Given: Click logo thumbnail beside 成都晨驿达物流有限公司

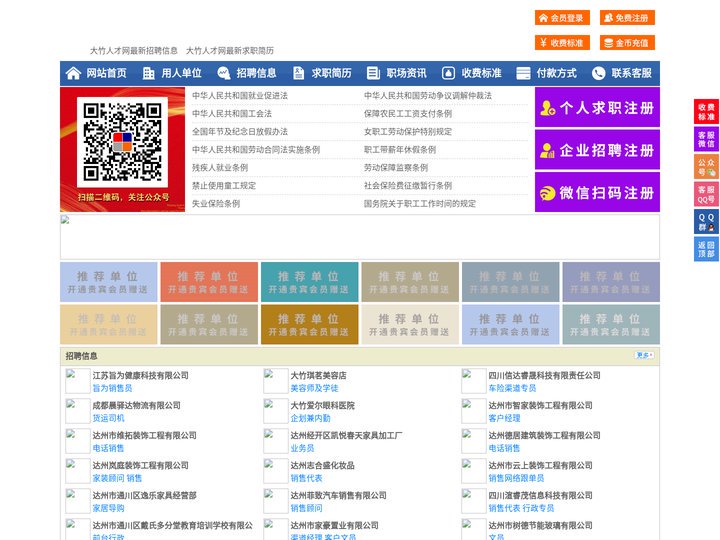Looking at the screenshot, I should click(78, 411).
